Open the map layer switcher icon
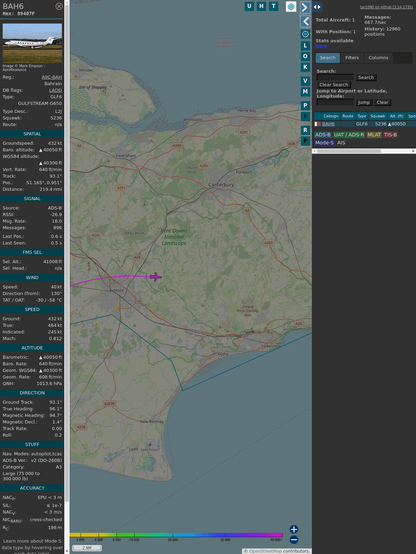Image resolution: width=416 pixels, height=554 pixels. point(291,6)
